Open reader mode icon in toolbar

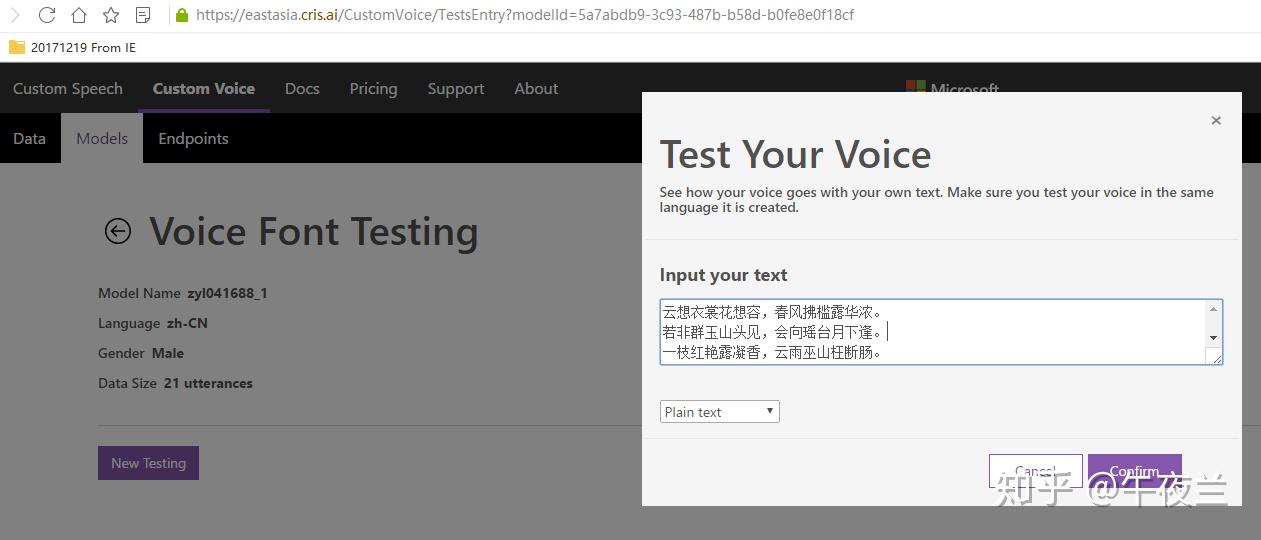[x=143, y=15]
